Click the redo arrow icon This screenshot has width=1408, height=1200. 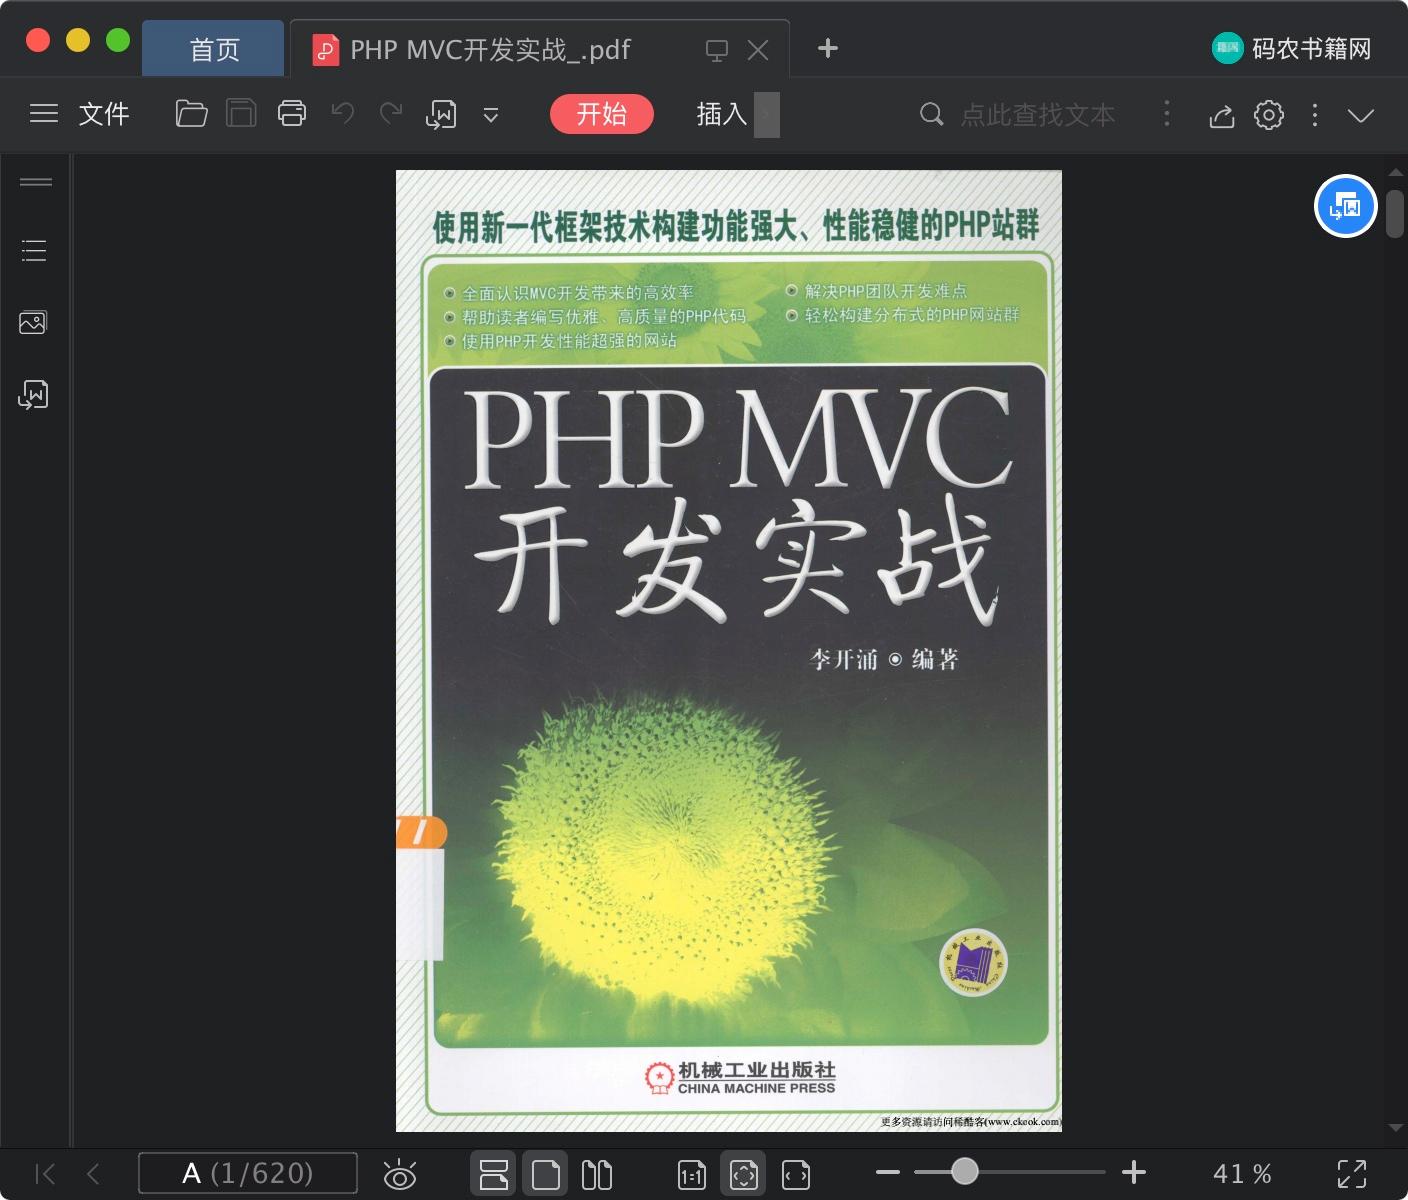point(391,113)
